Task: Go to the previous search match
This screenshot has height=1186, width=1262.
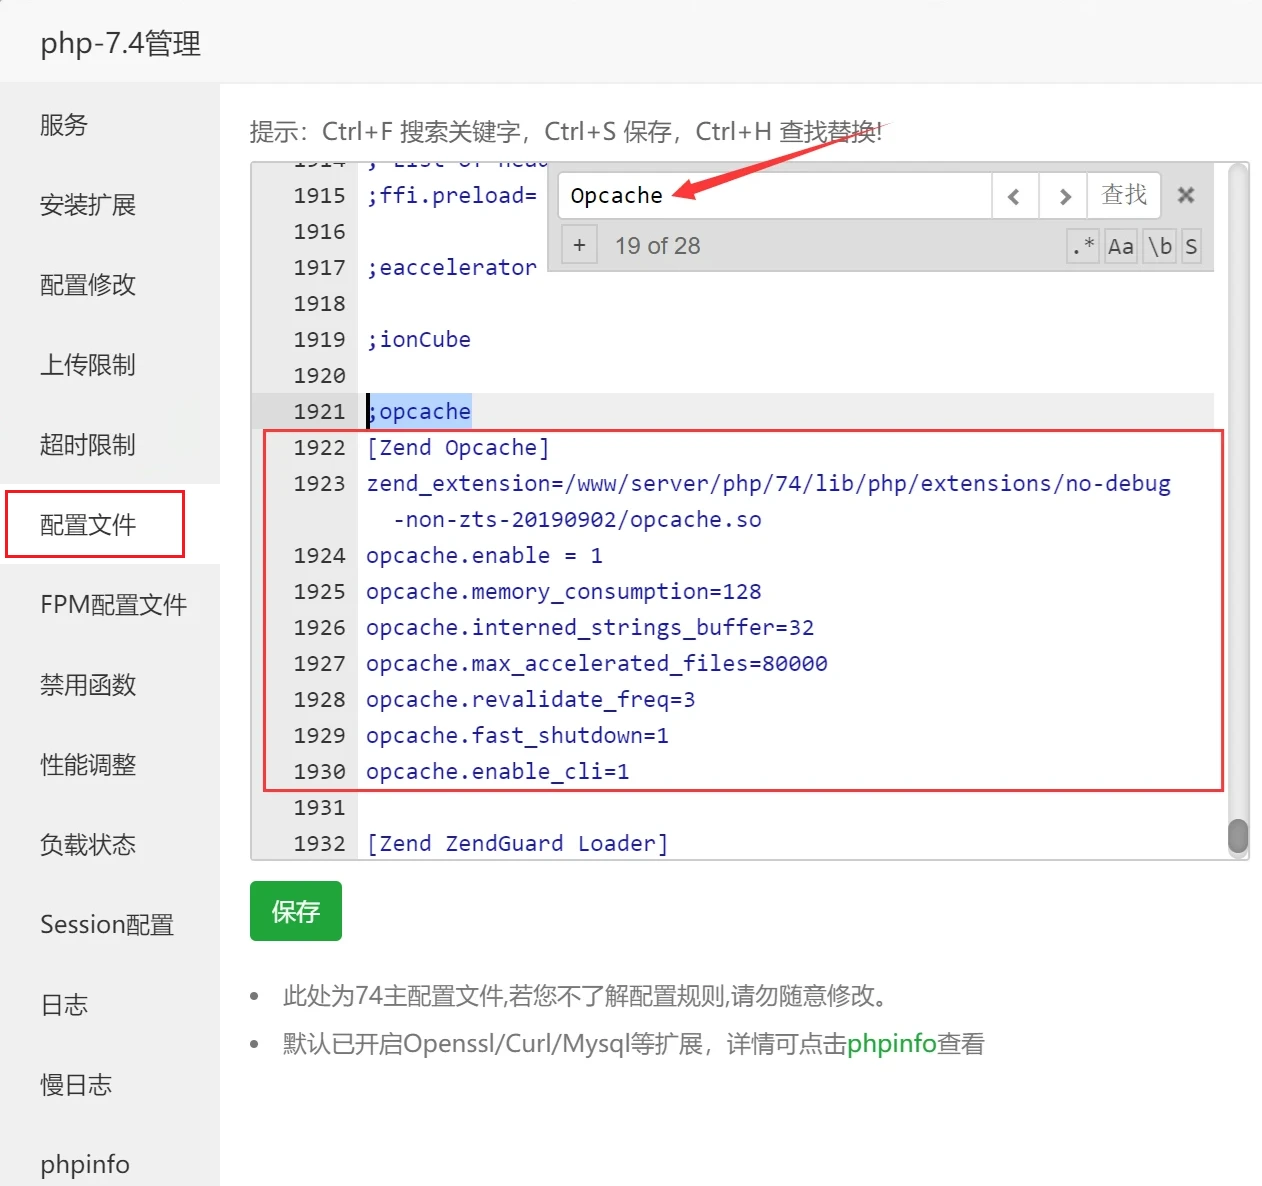Action: [1014, 196]
